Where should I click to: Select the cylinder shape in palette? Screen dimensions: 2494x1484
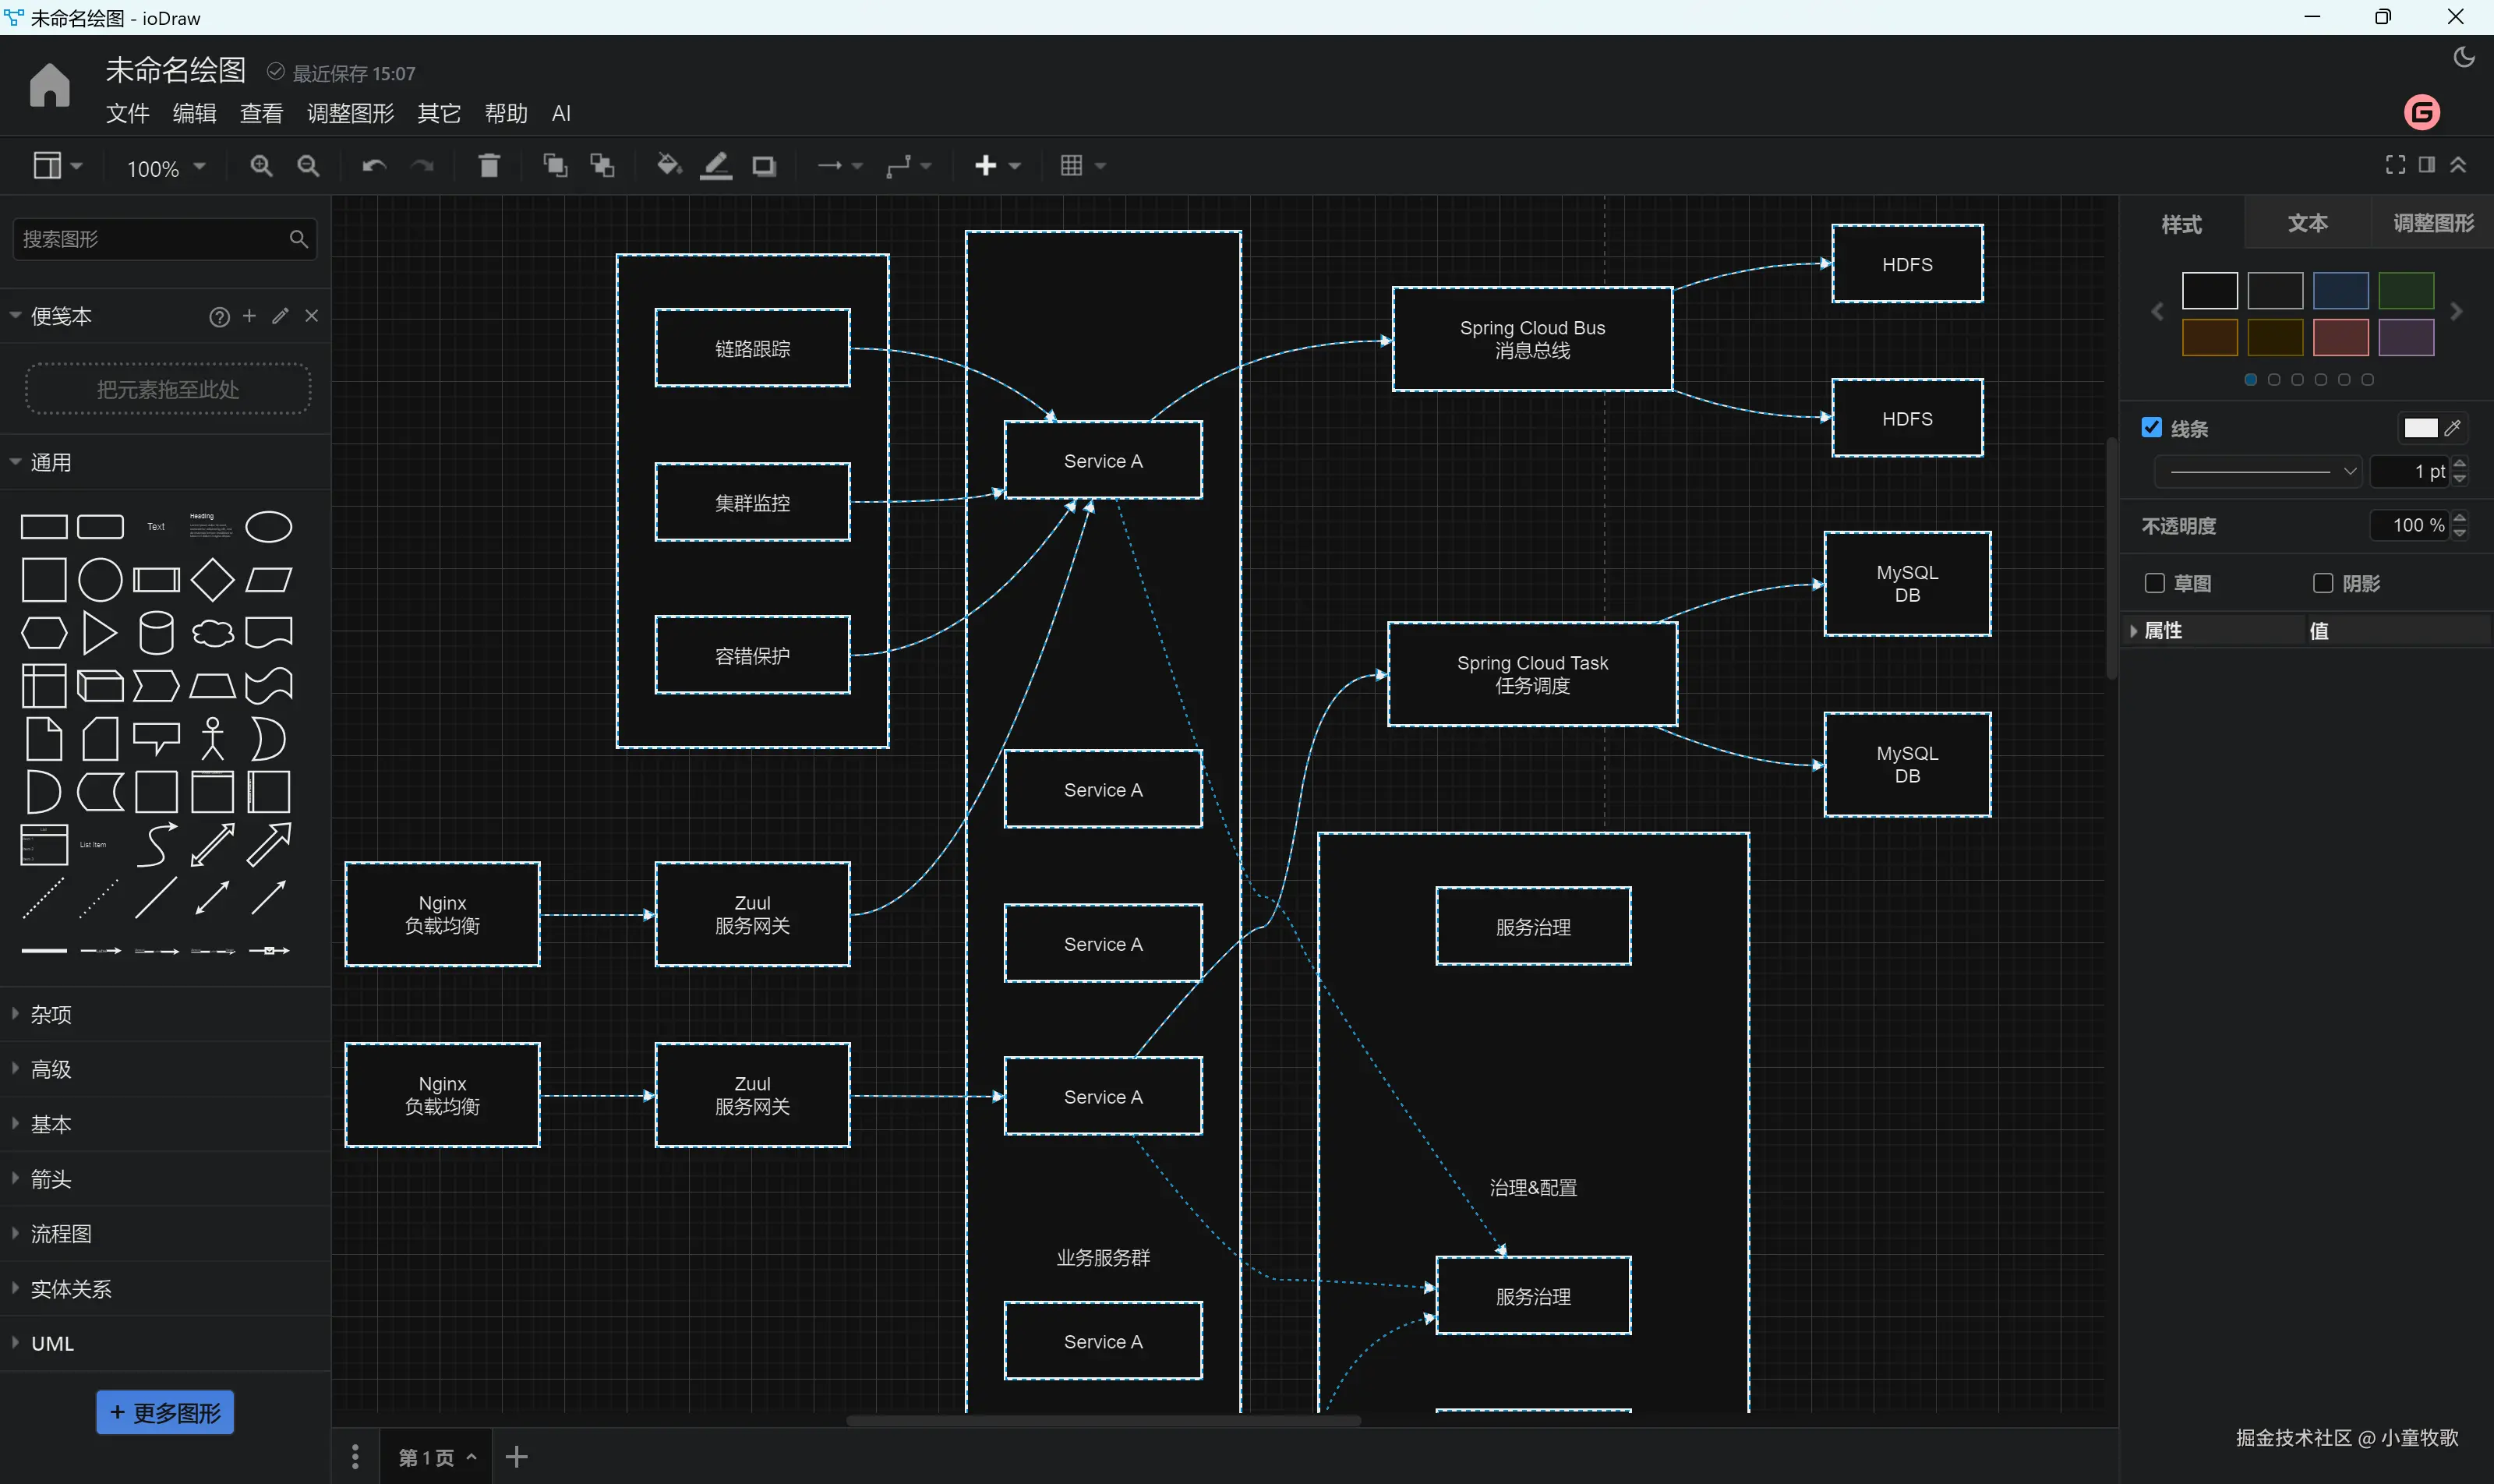click(156, 632)
